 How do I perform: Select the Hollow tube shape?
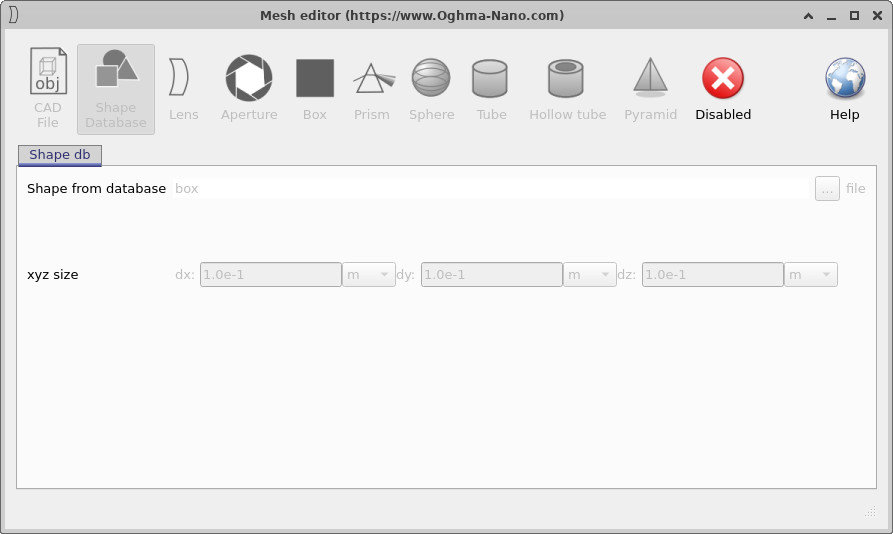point(567,89)
